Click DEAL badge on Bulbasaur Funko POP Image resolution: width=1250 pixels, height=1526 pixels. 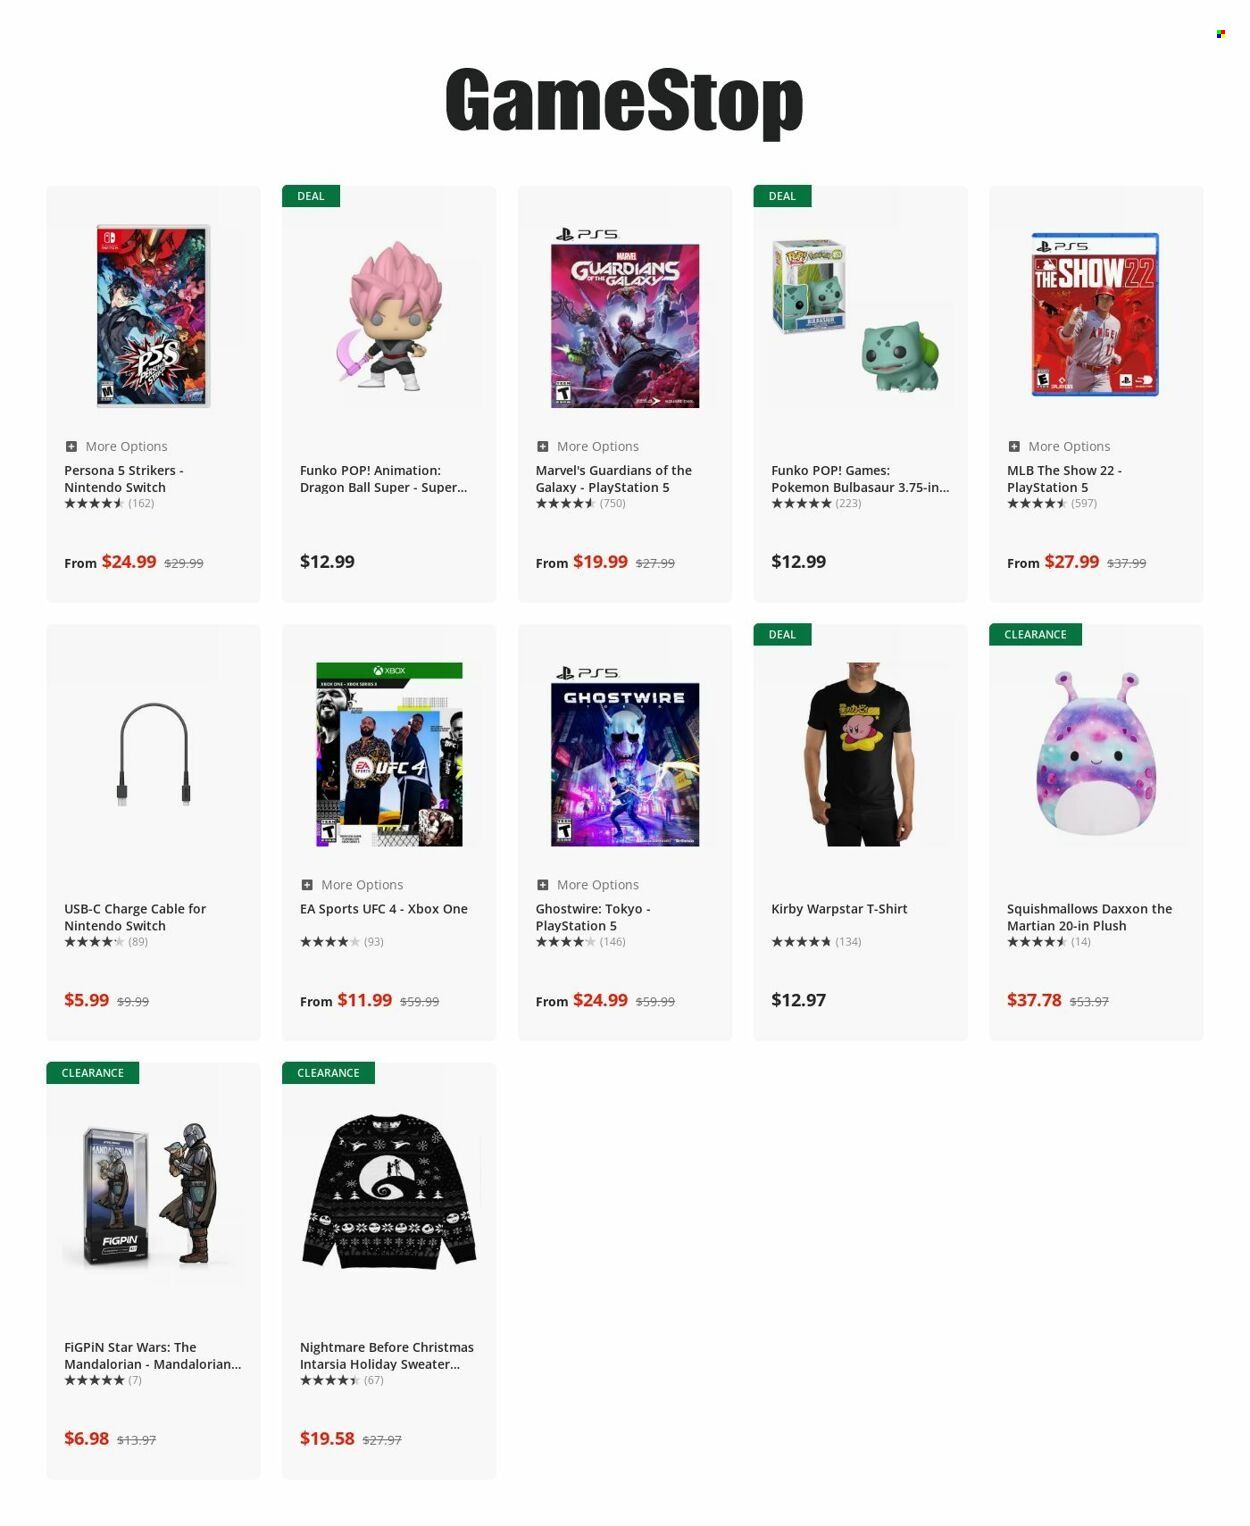(782, 196)
